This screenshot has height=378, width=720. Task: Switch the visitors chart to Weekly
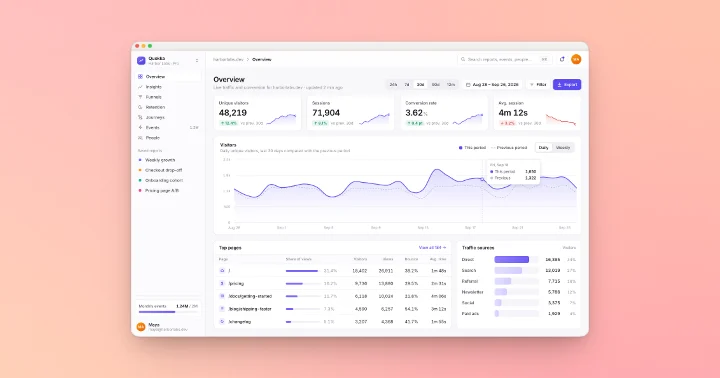click(x=562, y=147)
